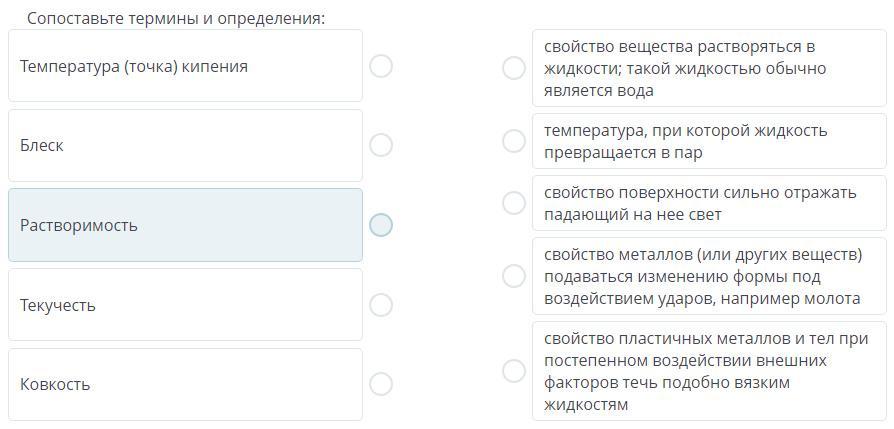Click the highlighted Растворимость term box
Screen dimensions: 894x429
pos(185,225)
